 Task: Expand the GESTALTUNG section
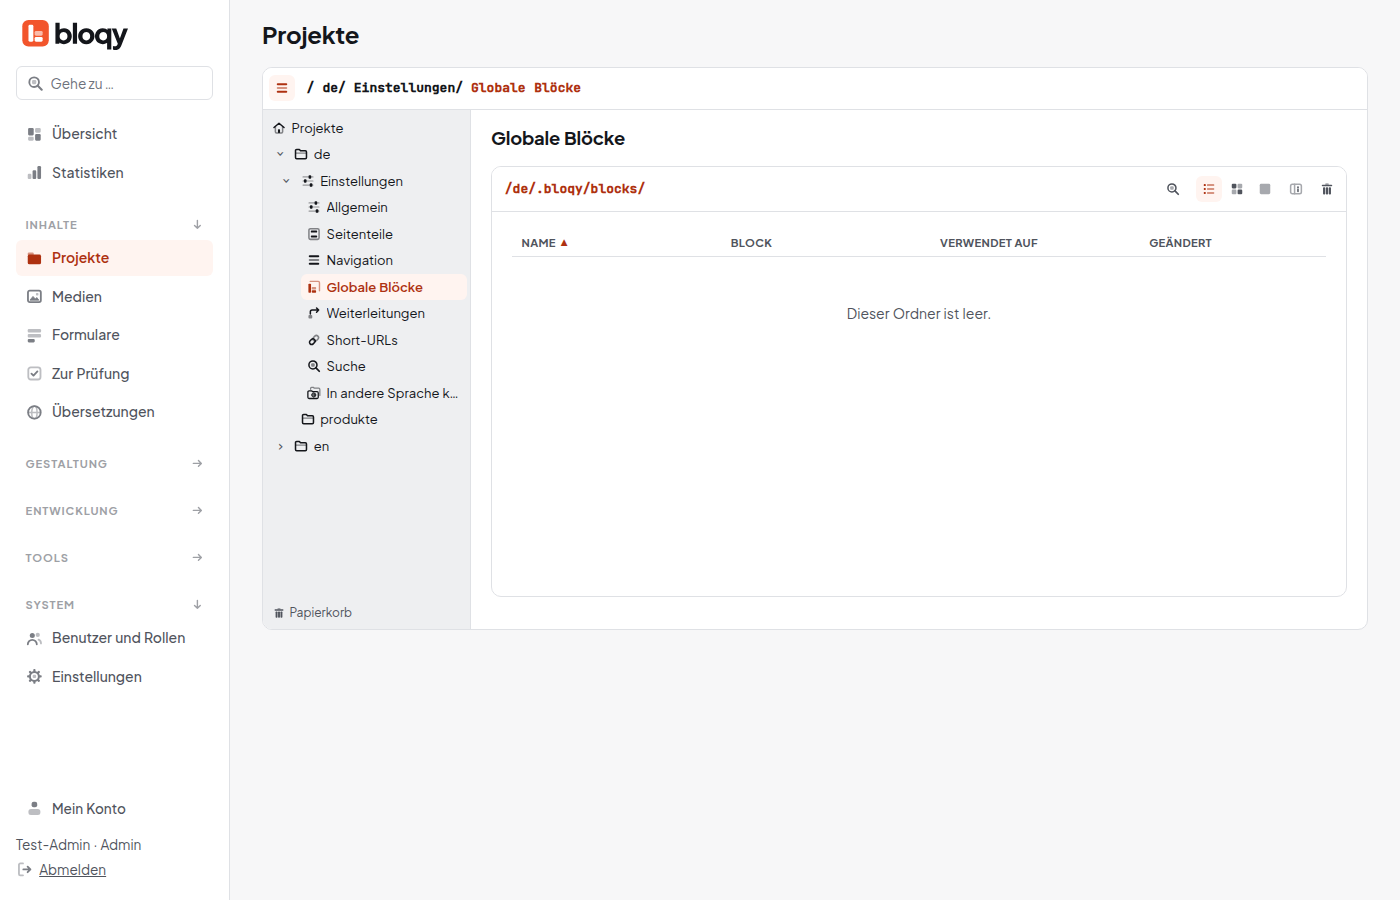(x=114, y=464)
